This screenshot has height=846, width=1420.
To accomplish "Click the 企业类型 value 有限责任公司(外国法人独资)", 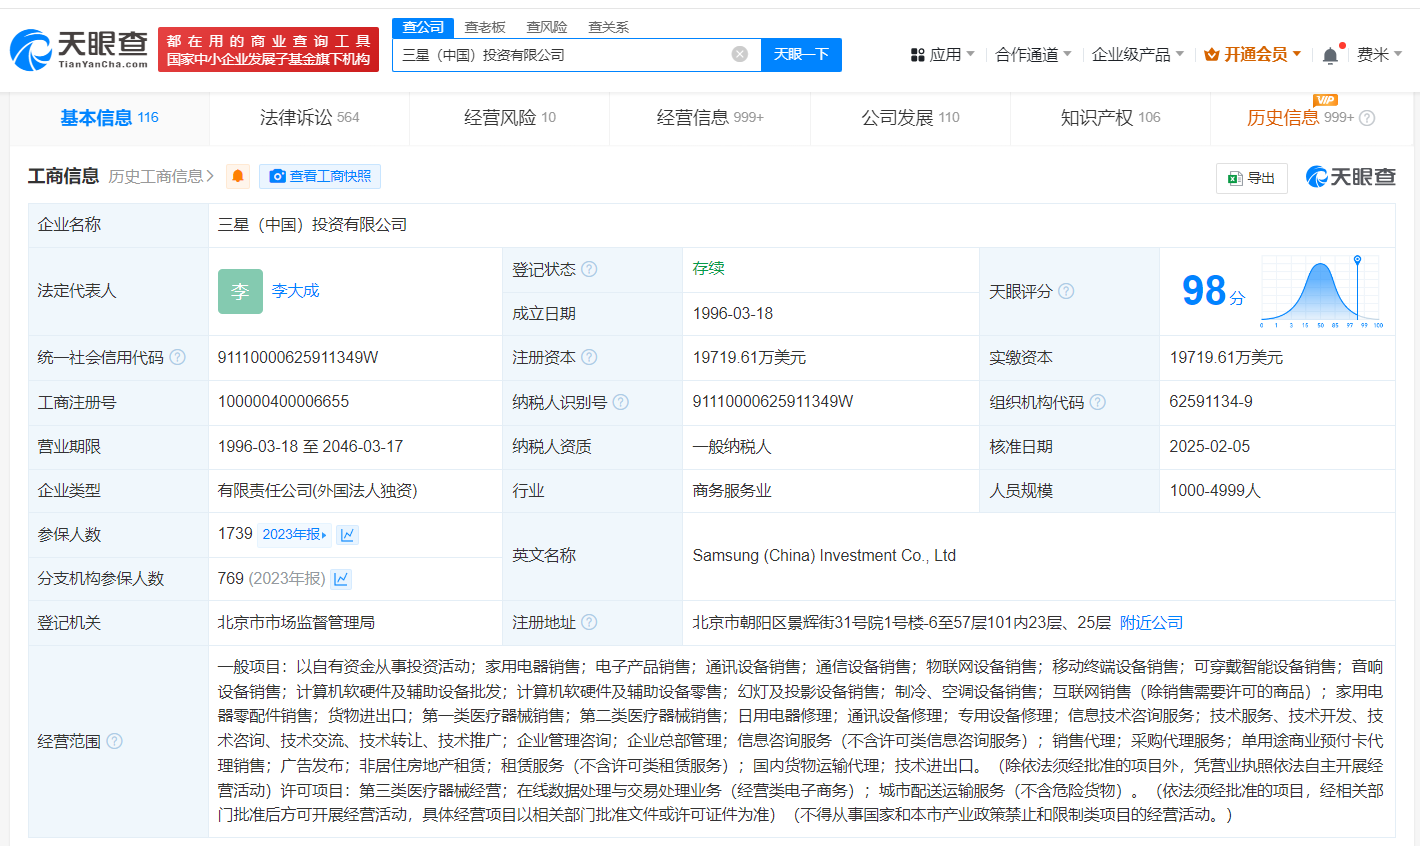I will point(318,490).
